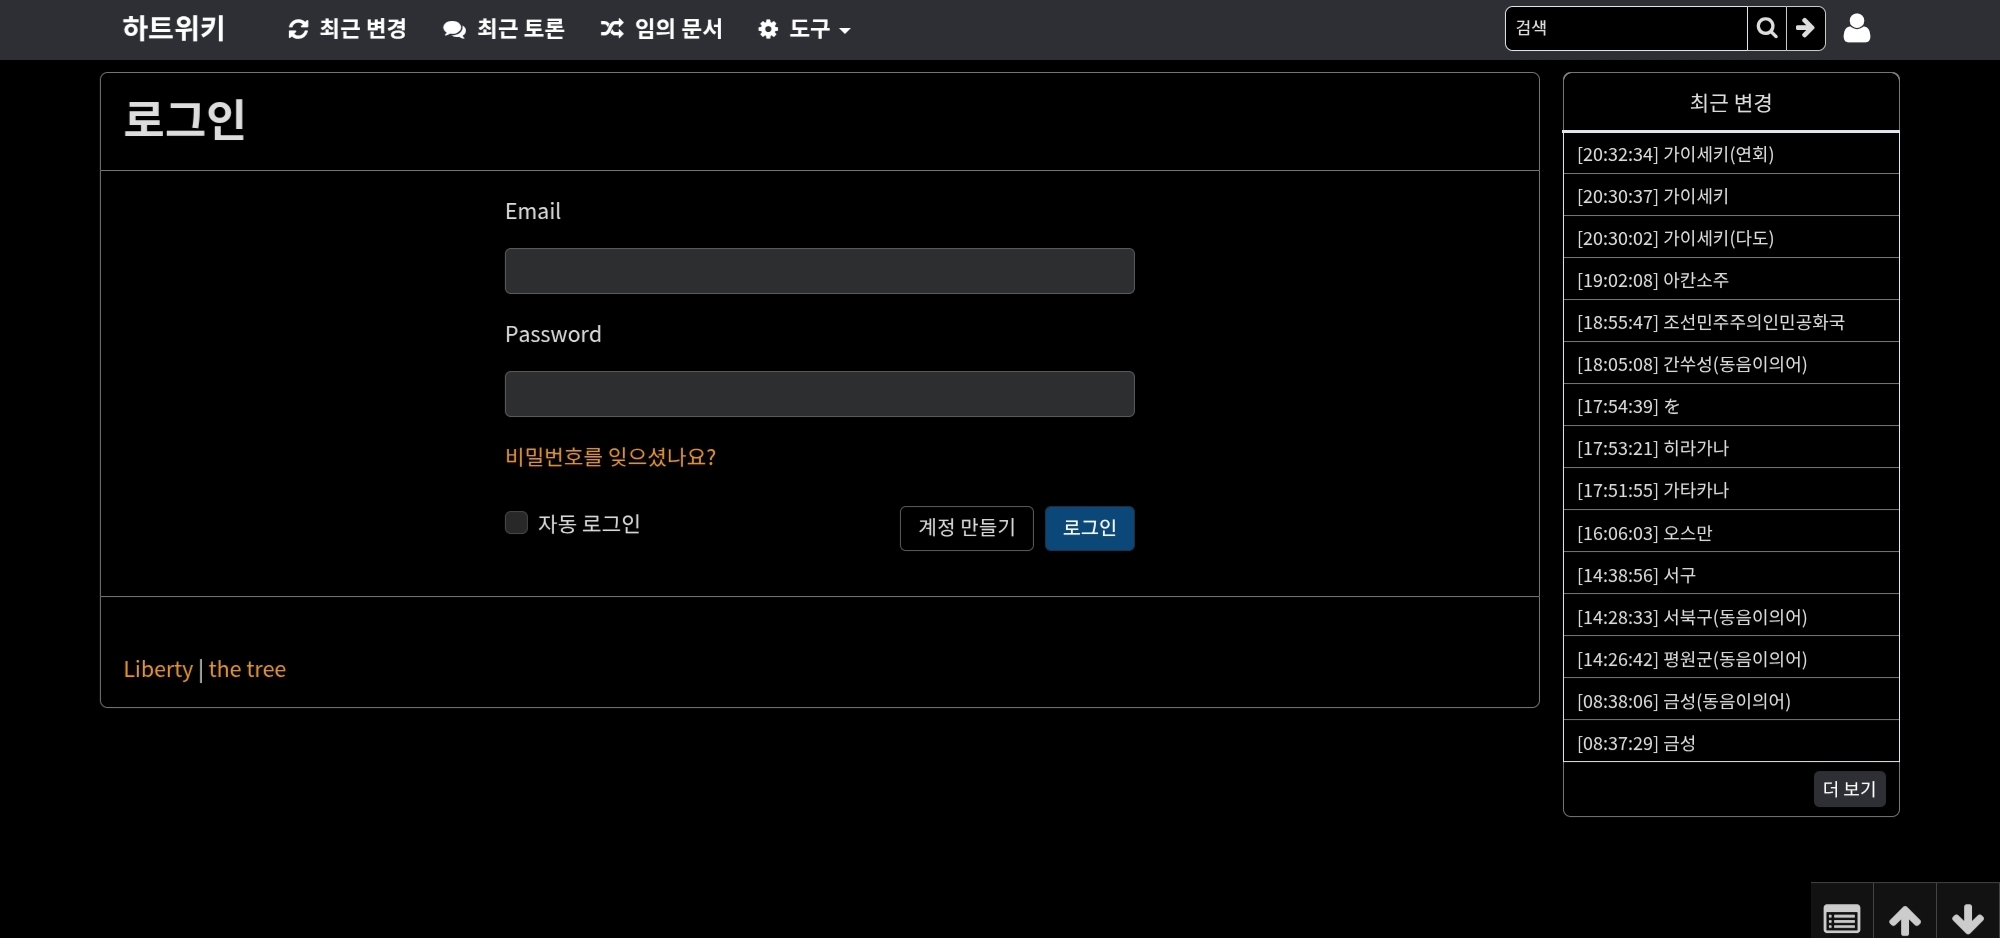Open recent change 가이세키(다도)

click(x=1731, y=238)
